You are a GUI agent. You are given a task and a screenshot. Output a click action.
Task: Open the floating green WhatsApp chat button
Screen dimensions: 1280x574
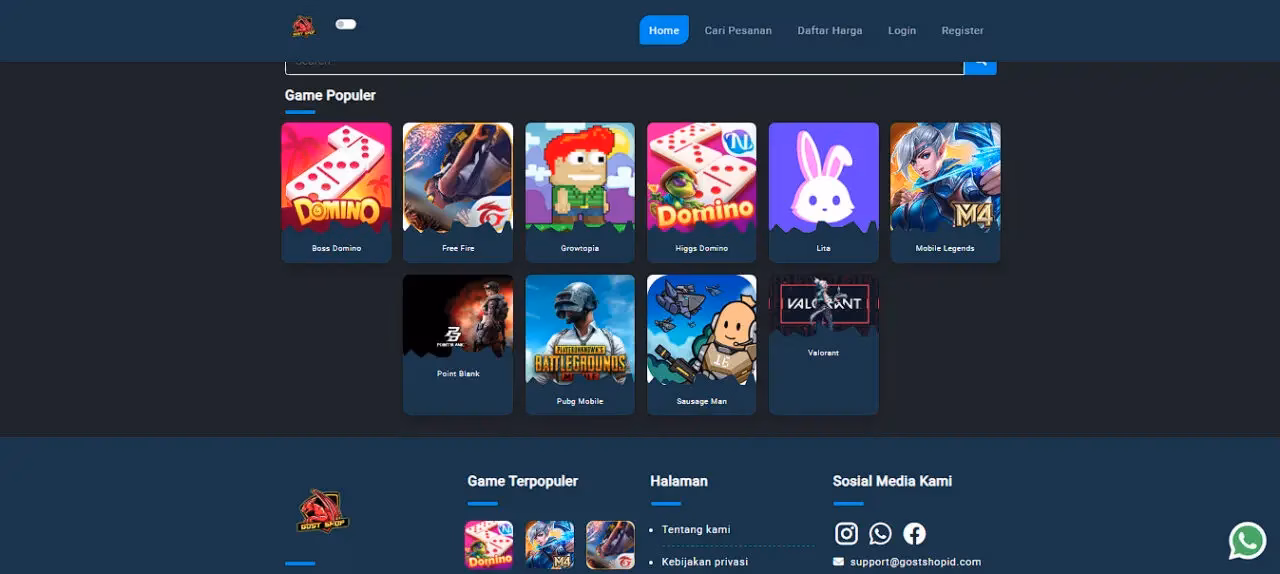[1248, 541]
